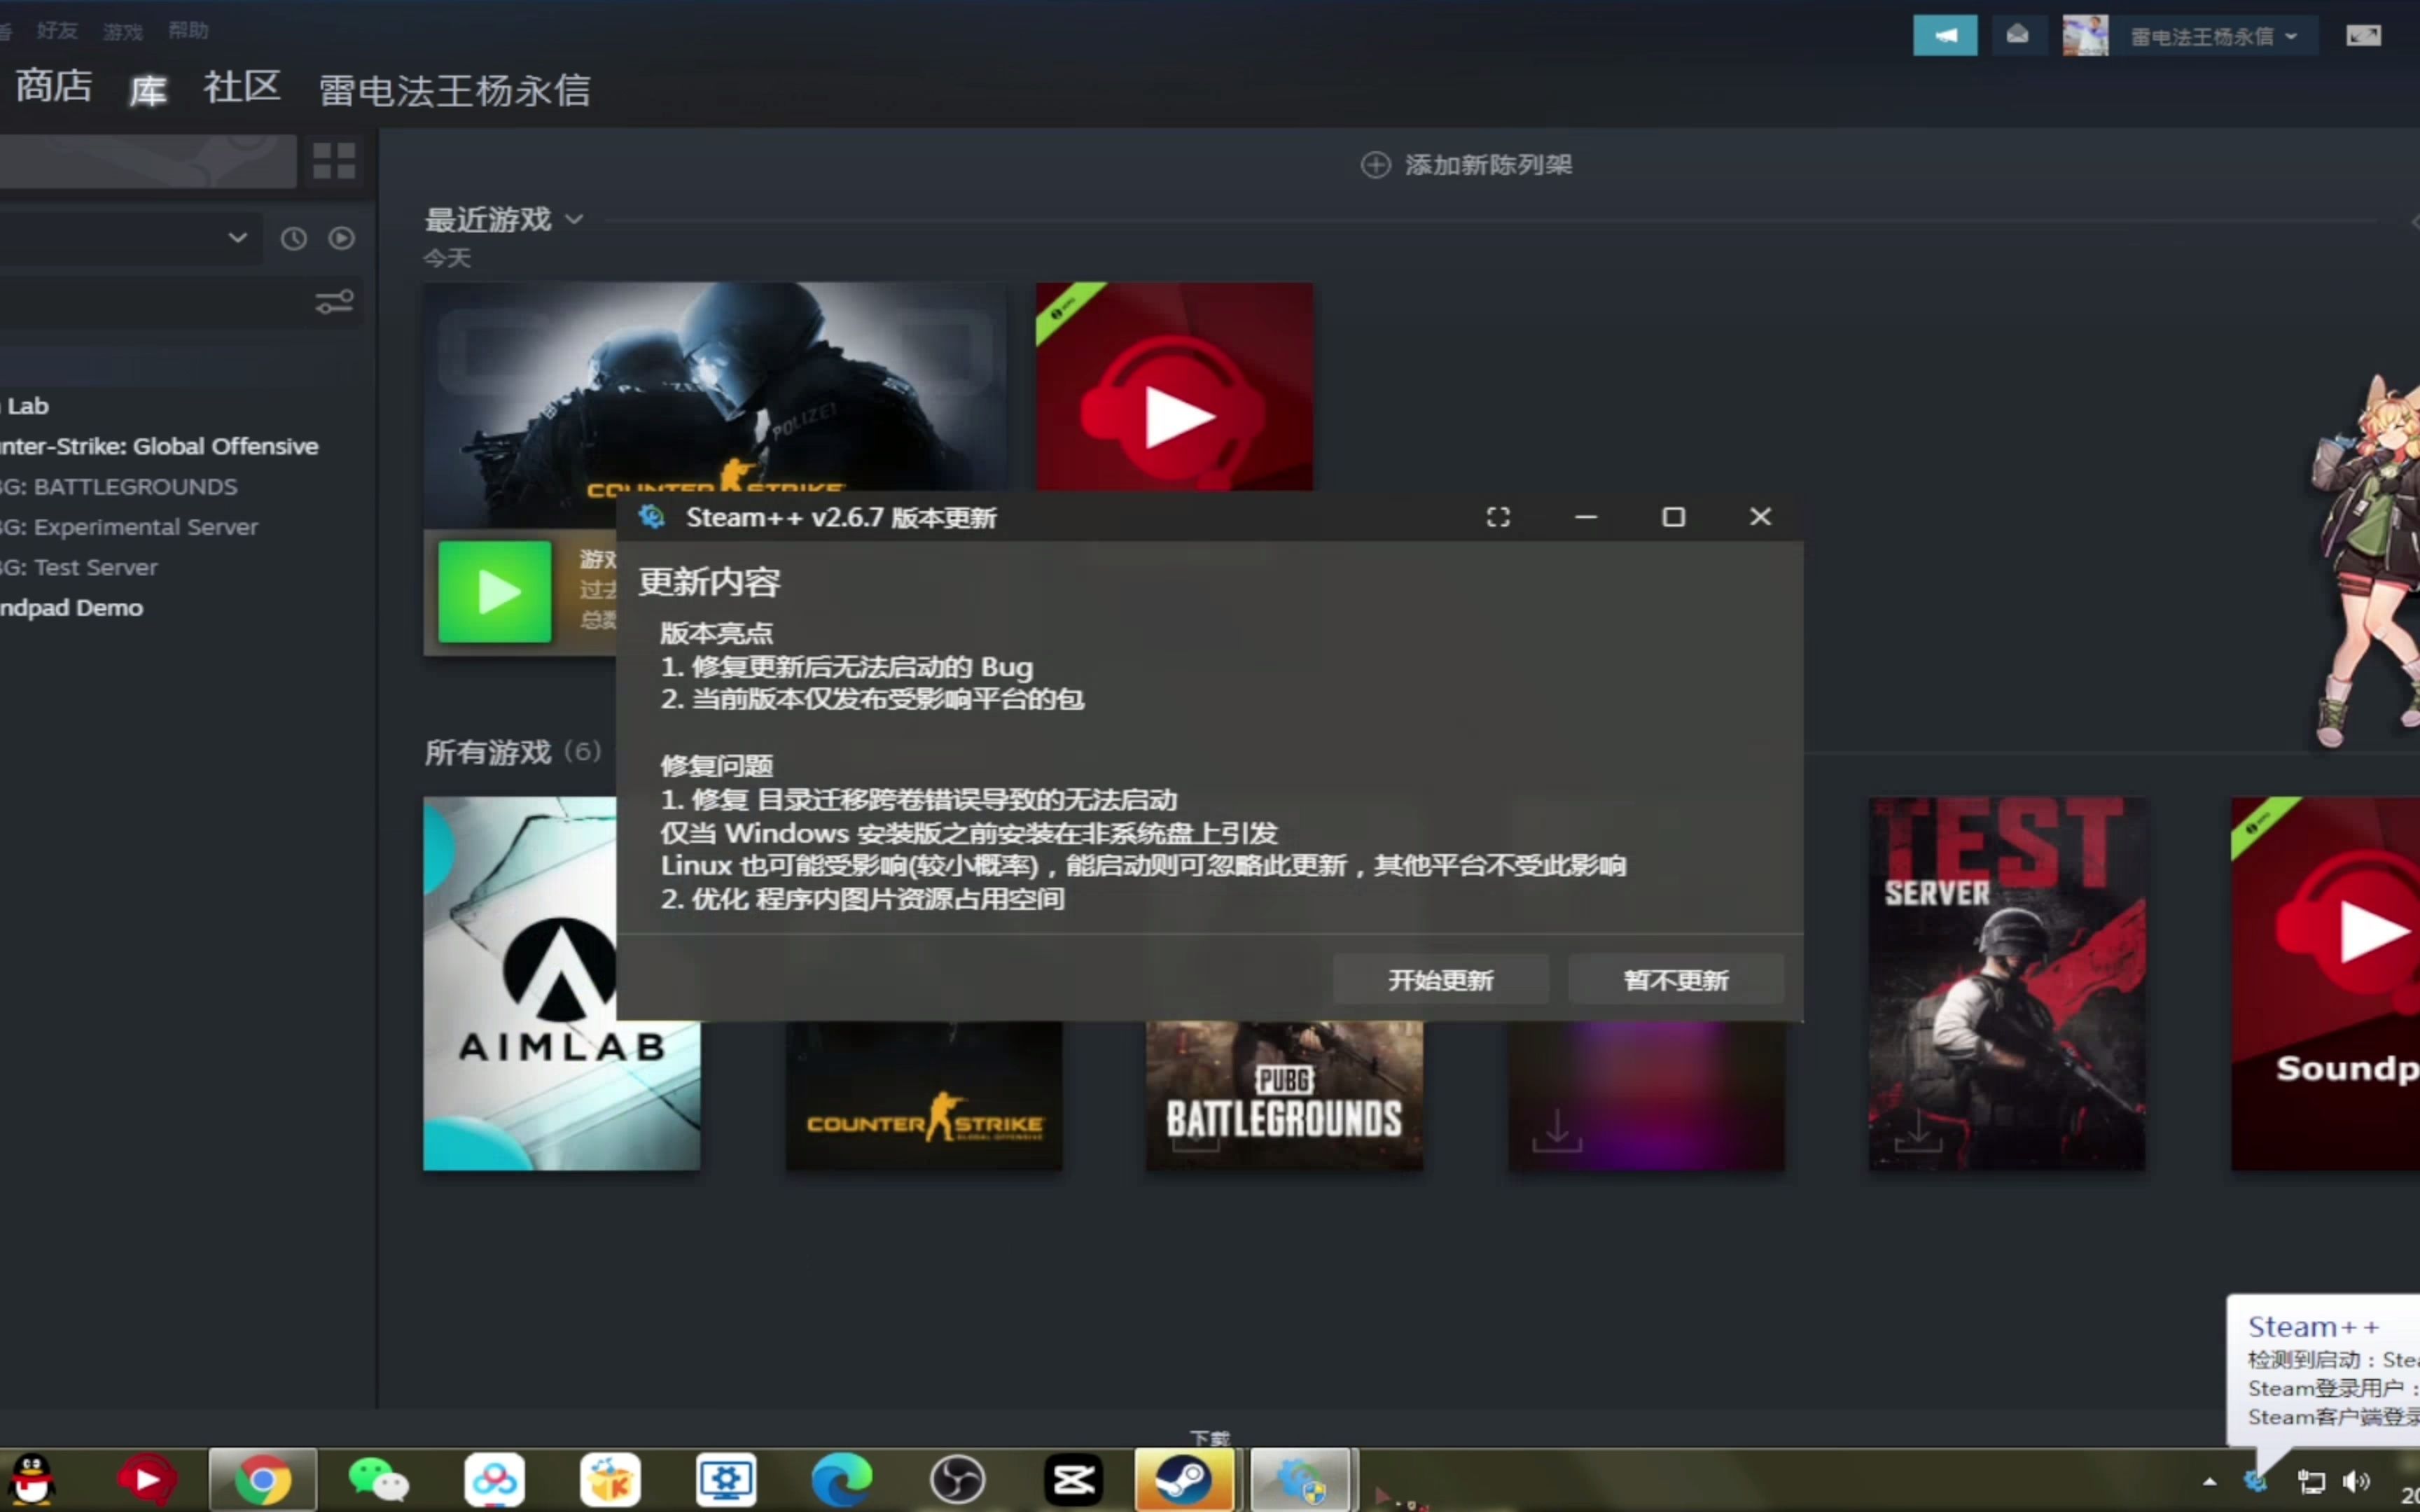Open the 社区 tab
This screenshot has height=1512, width=2420.
coord(242,87)
